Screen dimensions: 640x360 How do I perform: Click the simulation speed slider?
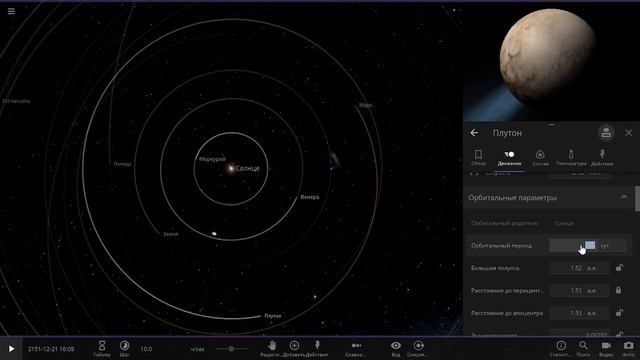tap(231, 349)
